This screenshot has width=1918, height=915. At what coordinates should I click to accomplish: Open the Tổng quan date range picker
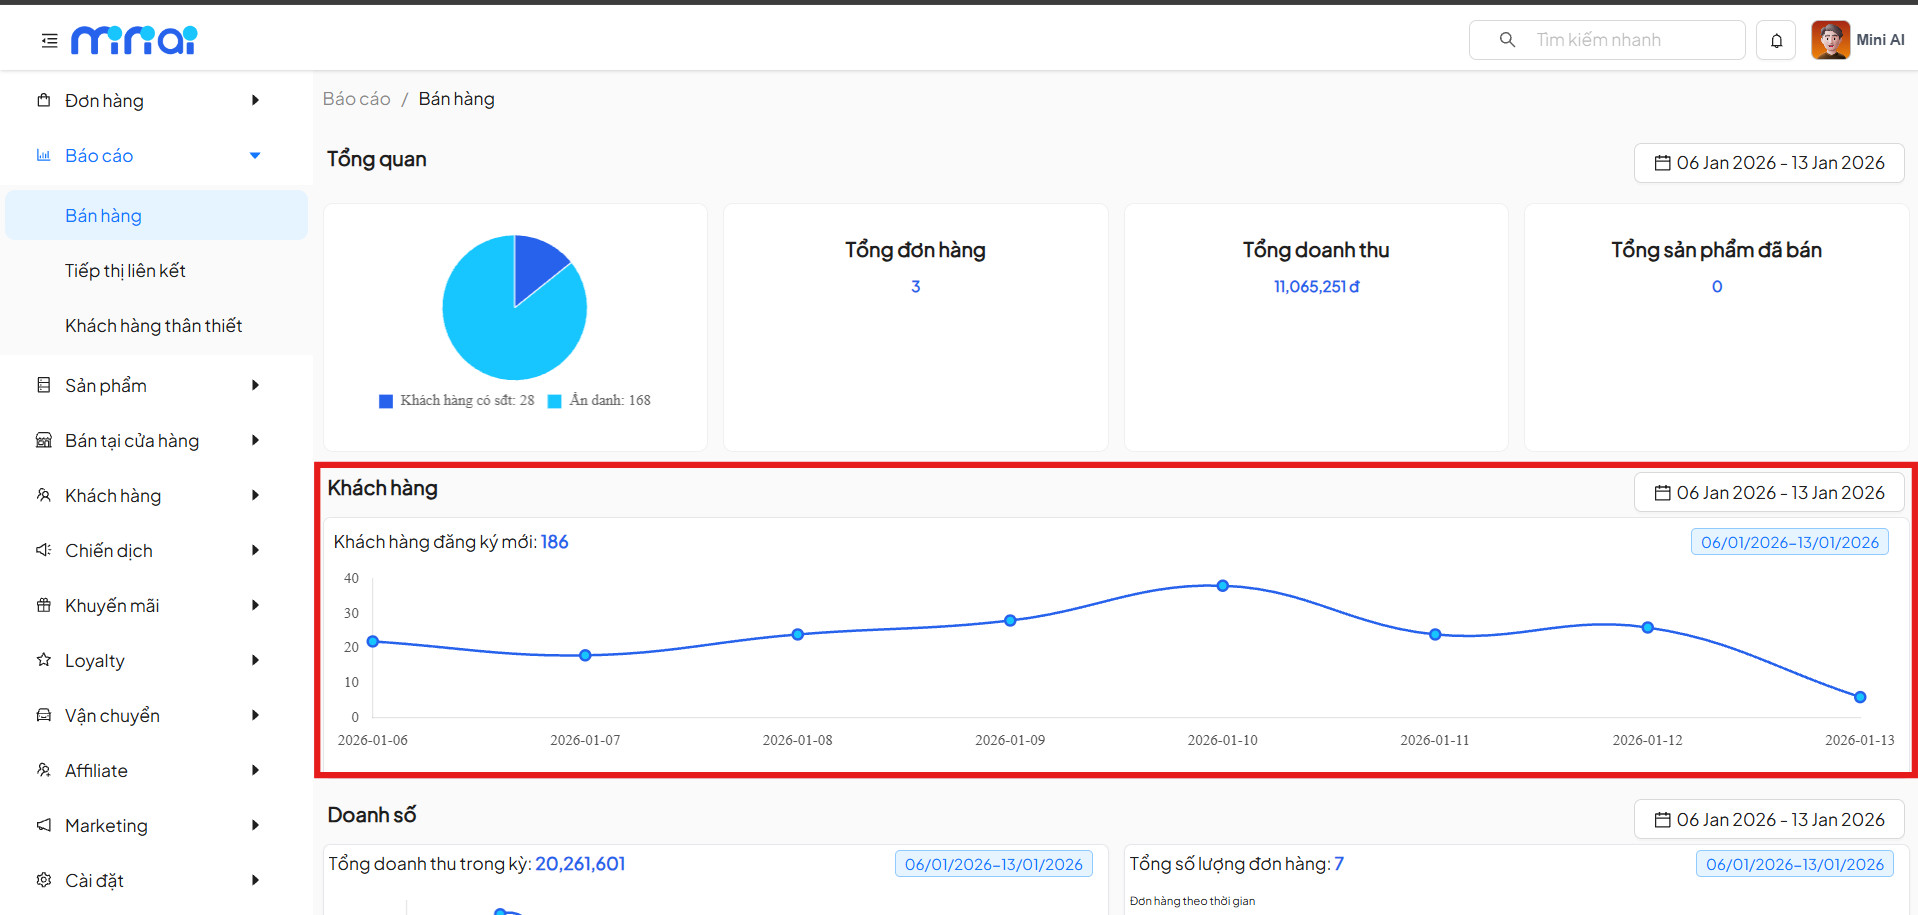click(1768, 163)
